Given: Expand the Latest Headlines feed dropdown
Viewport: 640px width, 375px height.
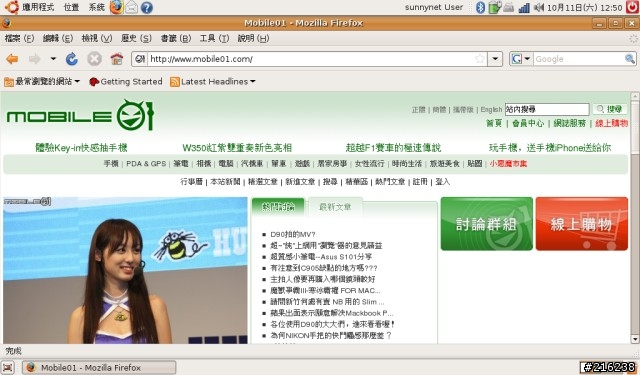Looking at the screenshot, I should click(x=213, y=82).
